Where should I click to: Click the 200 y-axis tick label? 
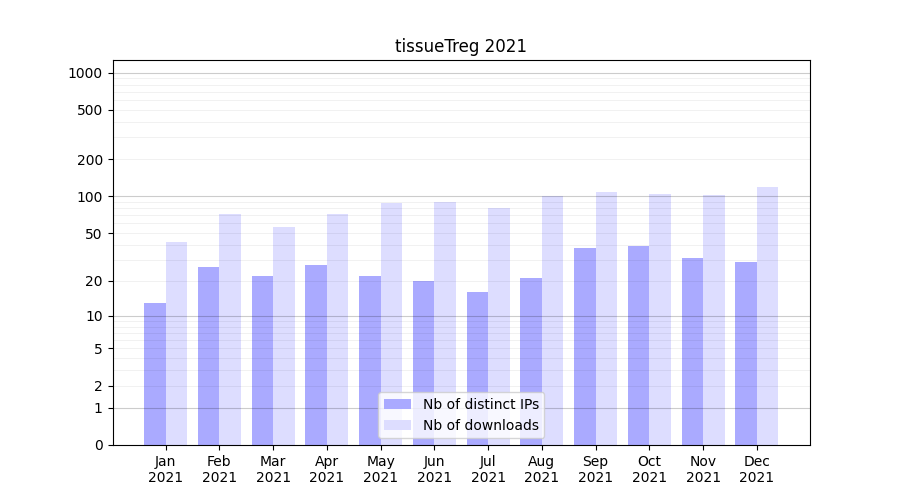coord(92,160)
